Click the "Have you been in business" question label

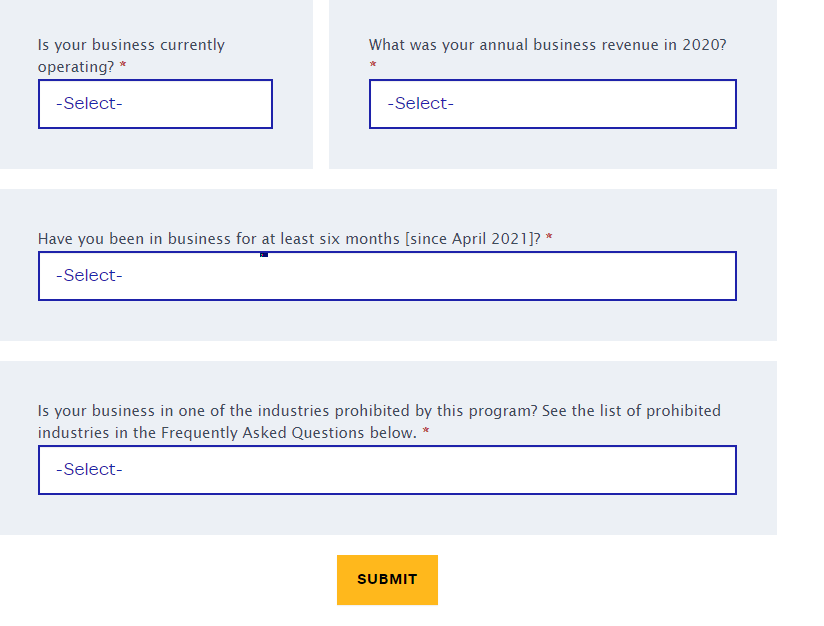(288, 239)
